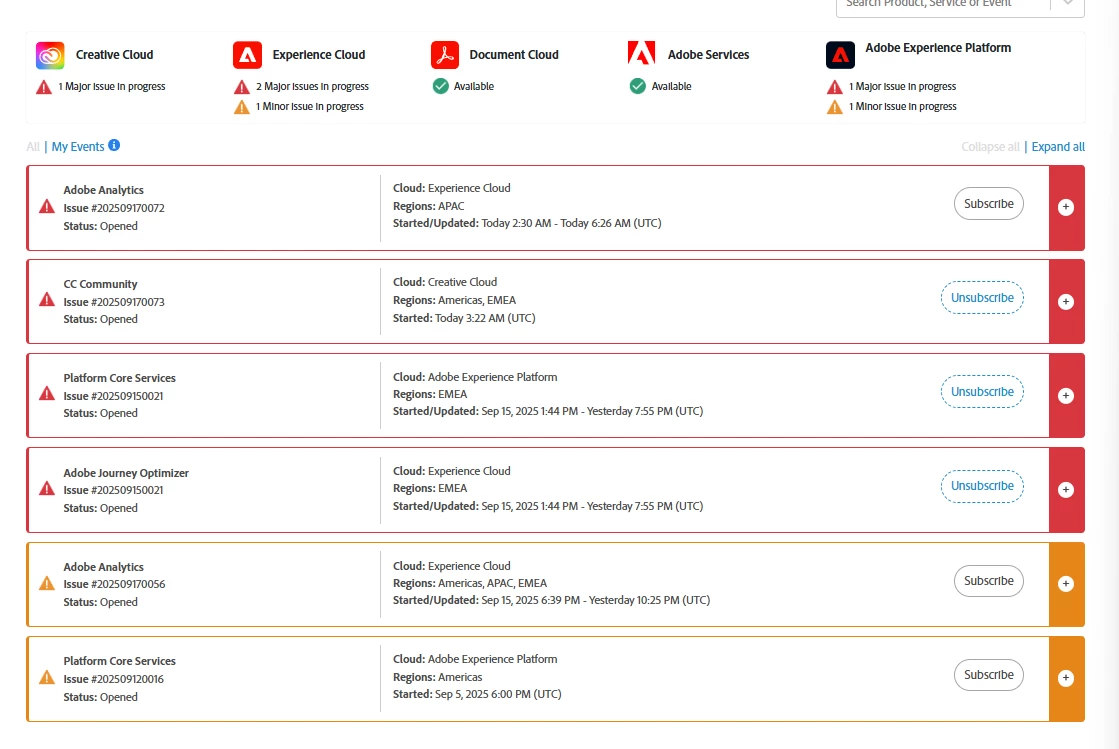
Task: Click the Experience Cloud logo icon
Action: coord(247,55)
